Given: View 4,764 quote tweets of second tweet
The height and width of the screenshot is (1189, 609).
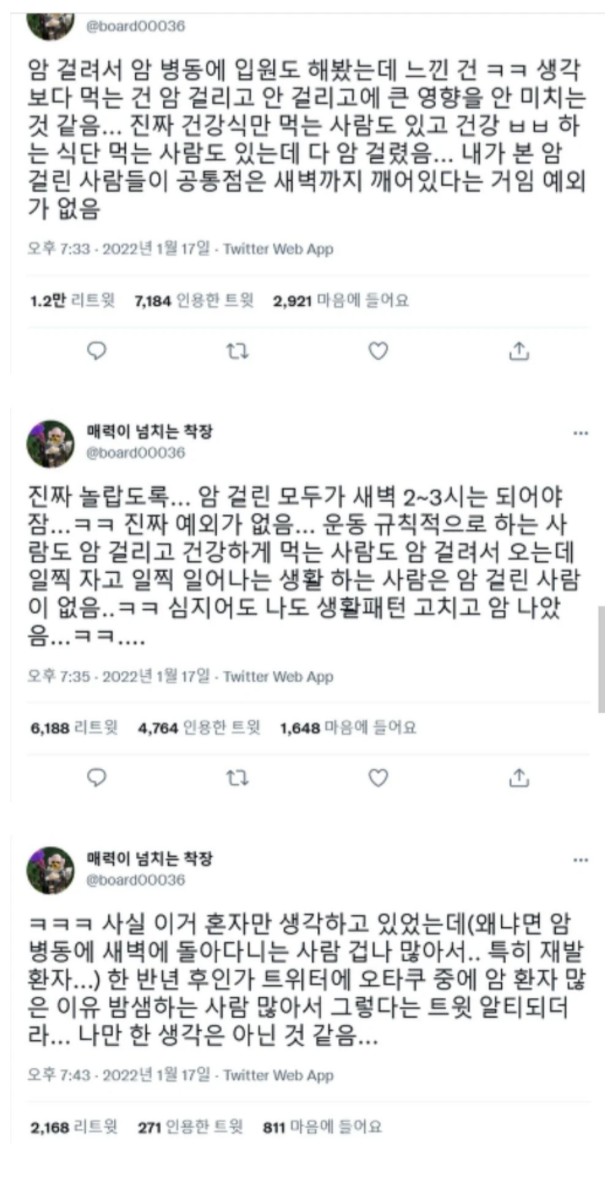Looking at the screenshot, I should point(199,729).
